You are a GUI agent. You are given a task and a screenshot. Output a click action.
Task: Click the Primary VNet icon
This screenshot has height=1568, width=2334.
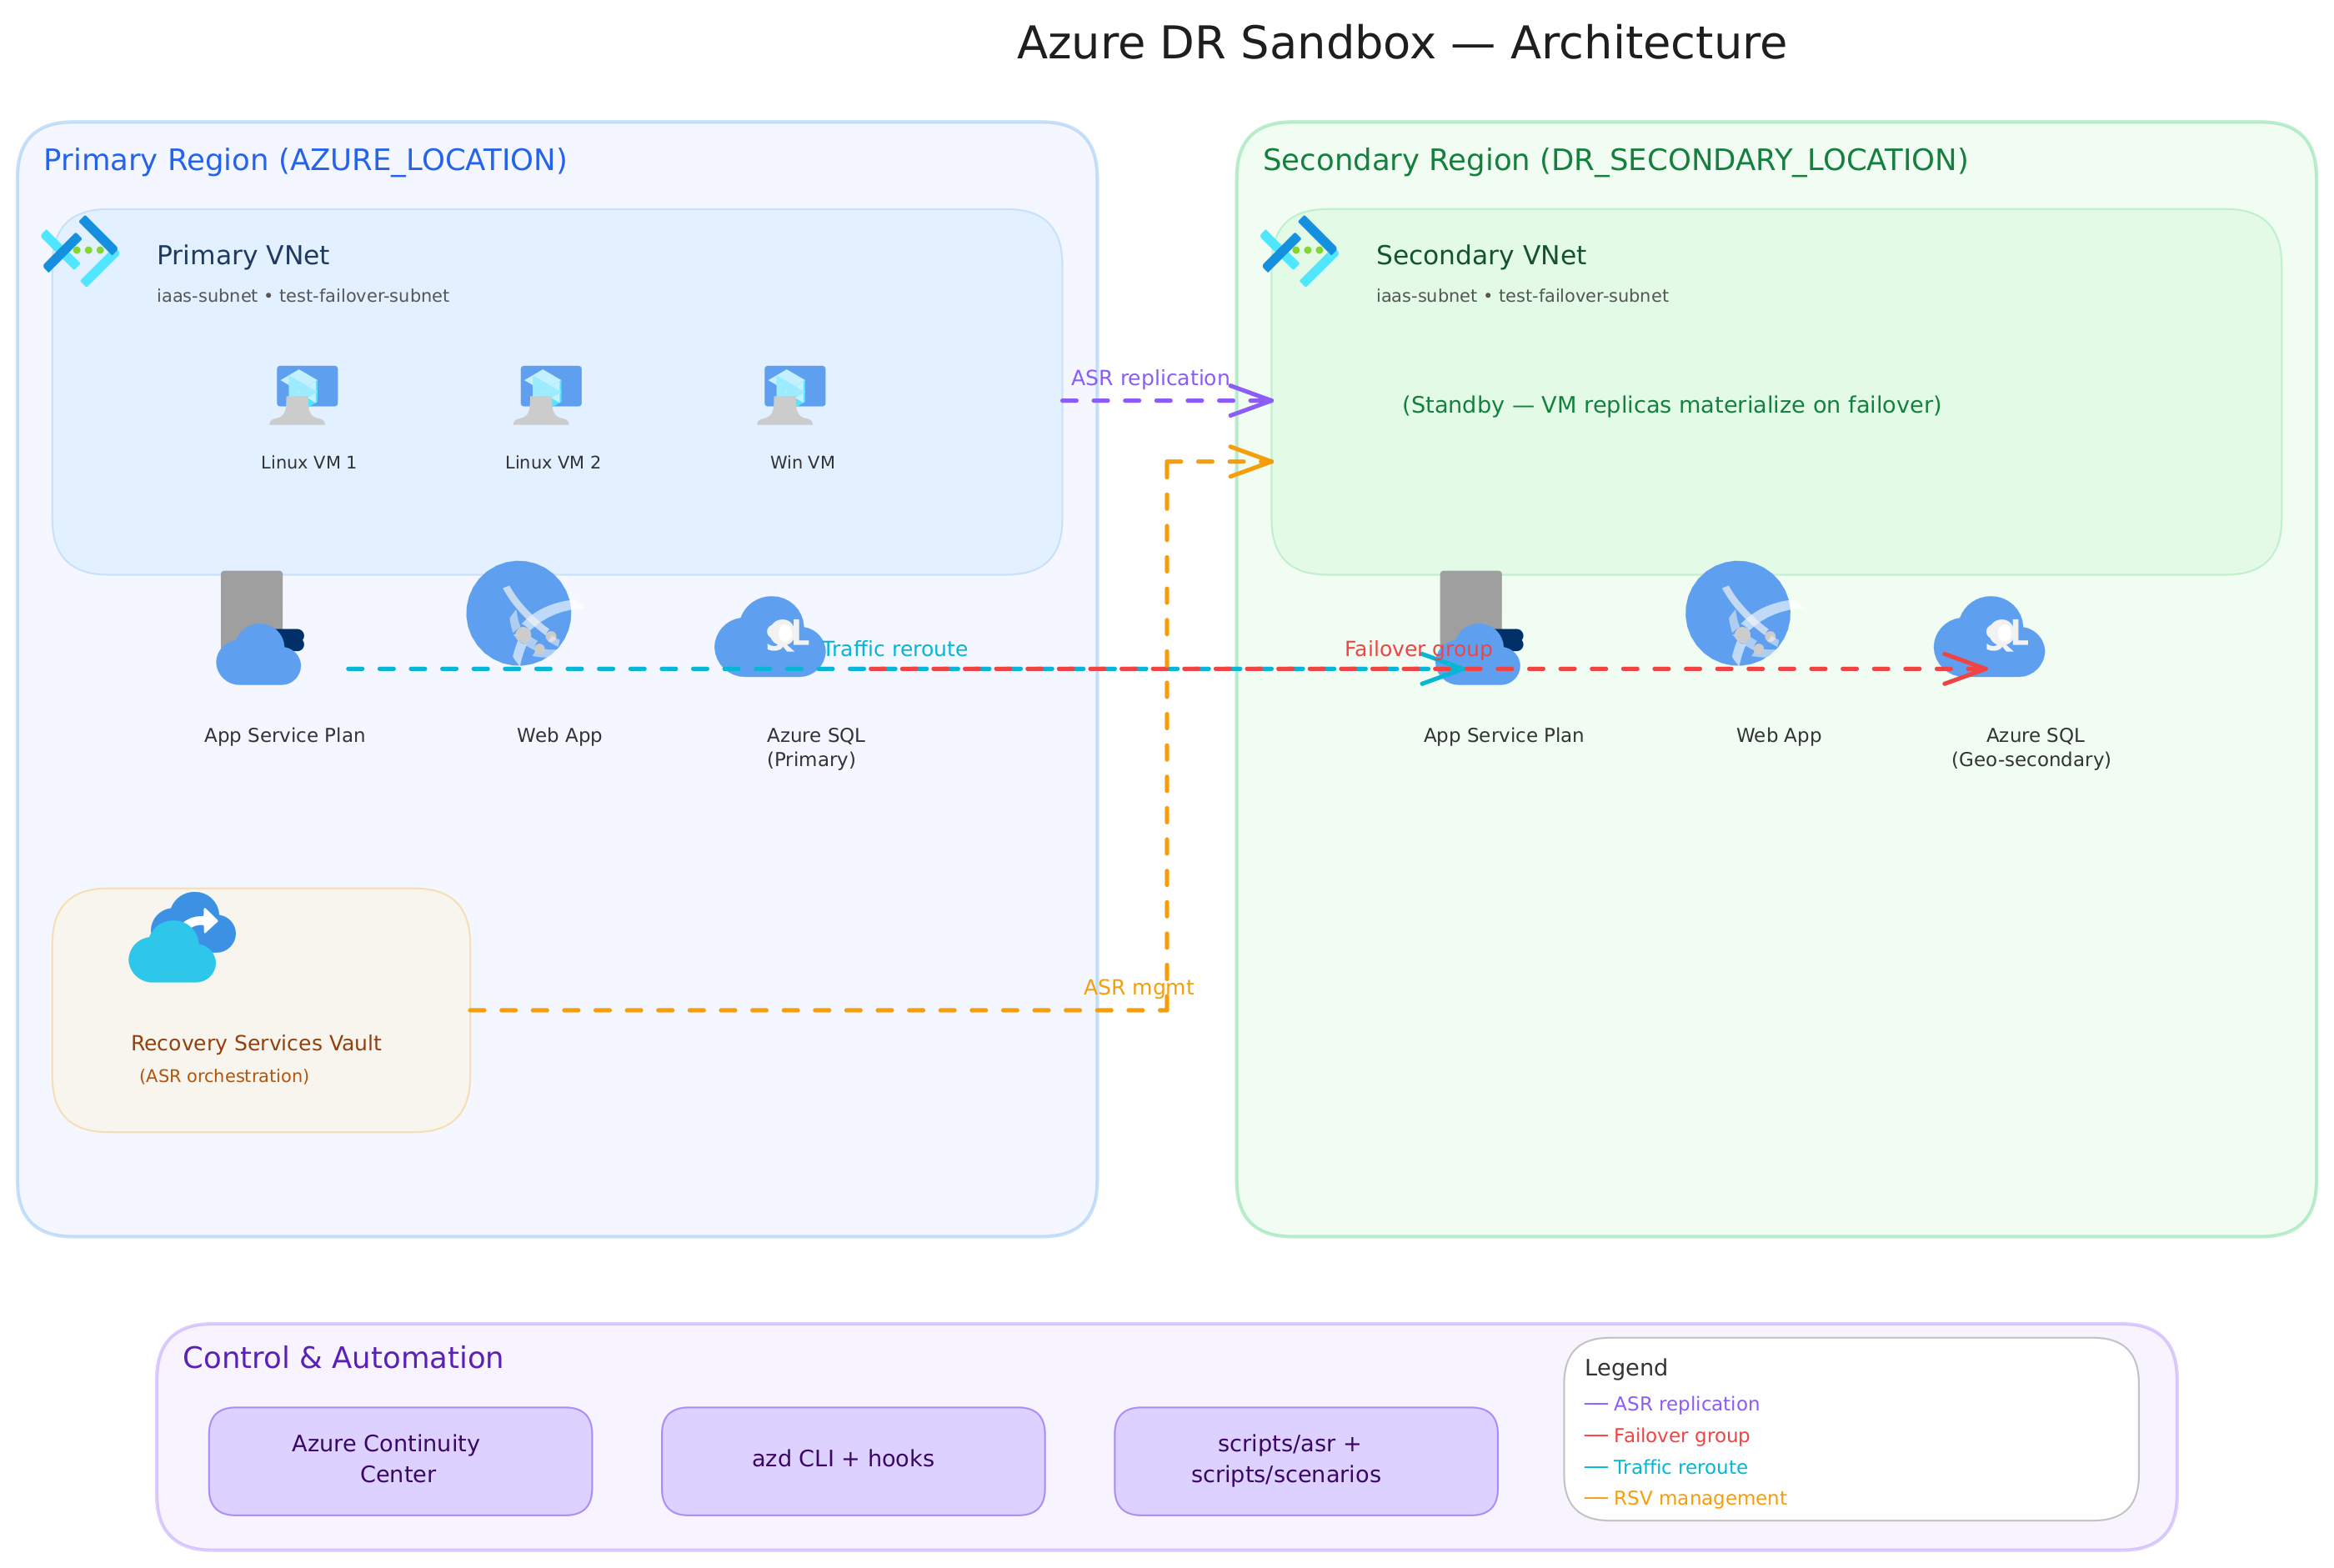[80, 251]
